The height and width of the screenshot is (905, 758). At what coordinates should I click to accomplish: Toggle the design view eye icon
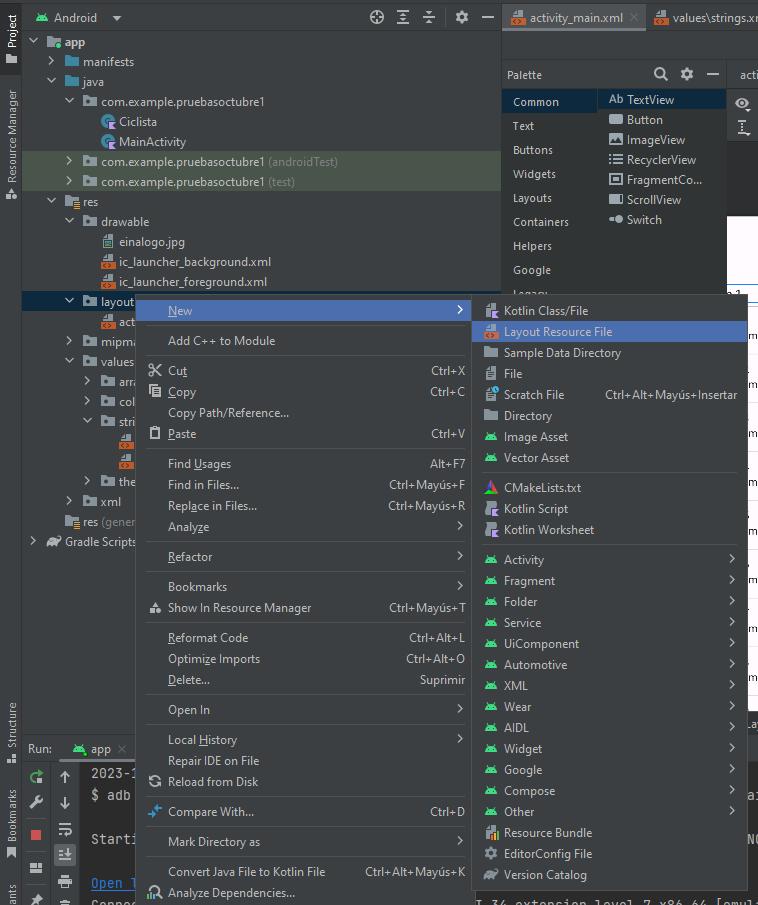[x=743, y=103]
